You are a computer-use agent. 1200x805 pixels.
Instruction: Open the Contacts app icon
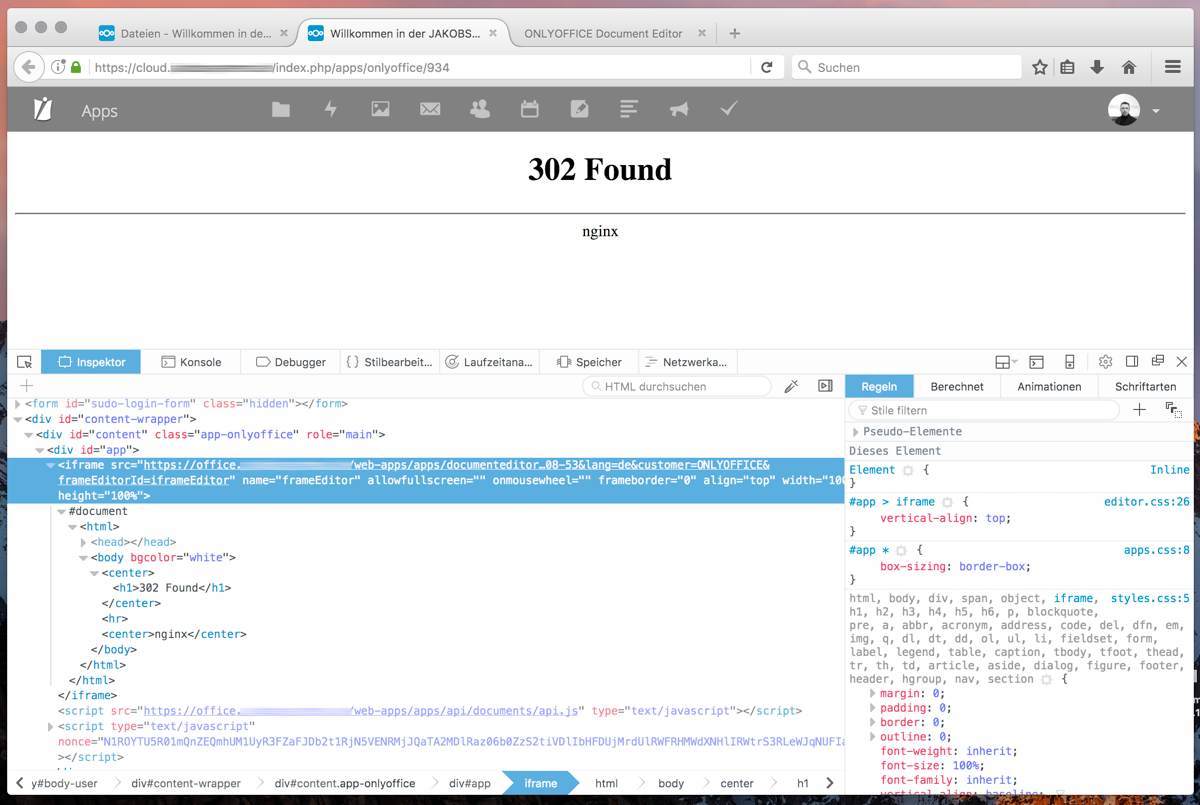[480, 109]
